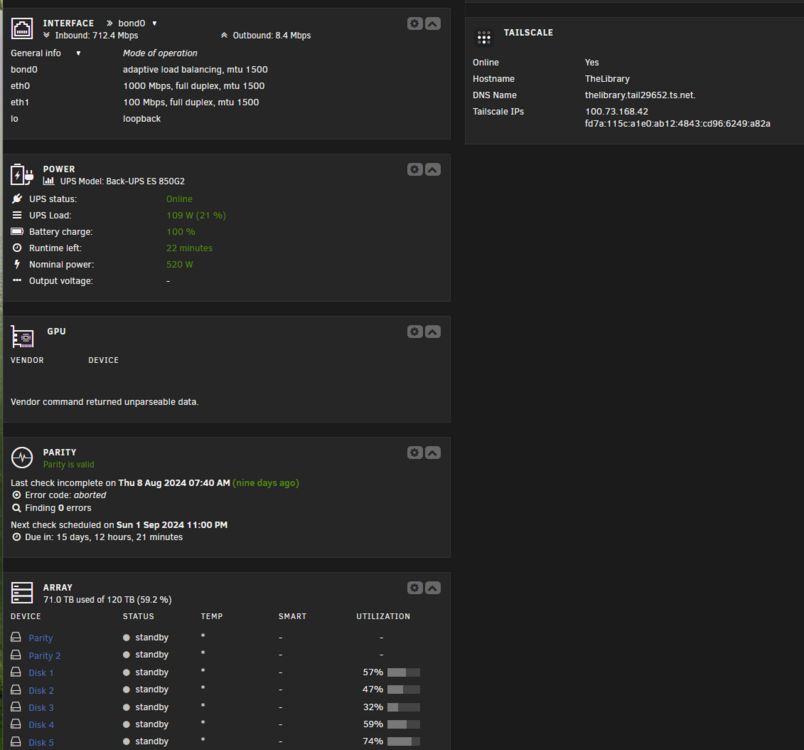Open the General info dropdown
Image resolution: width=804 pixels, height=750 pixels.
(46, 53)
